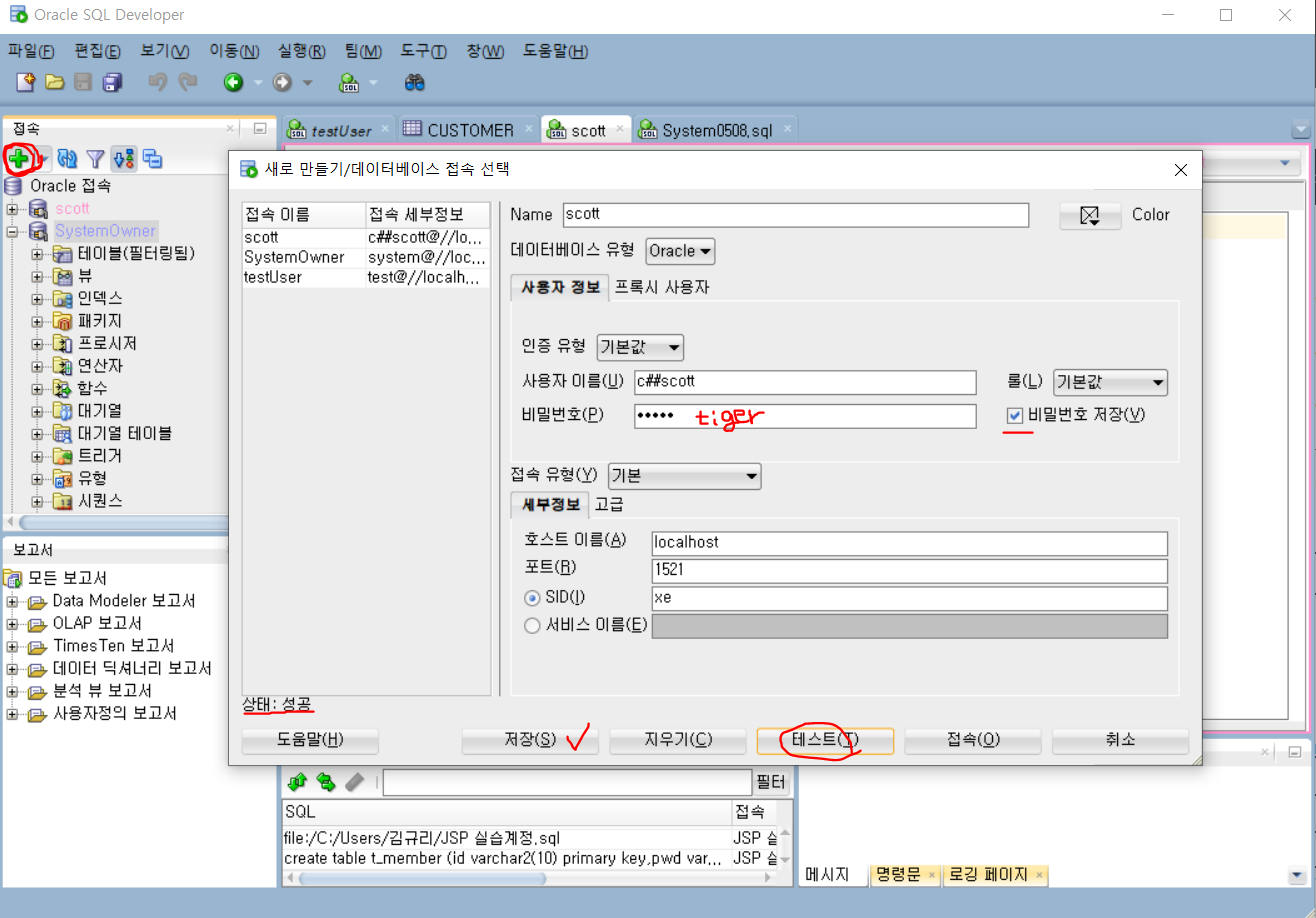Switch to the CUSTOMER tab
The width and height of the screenshot is (1316, 918).
(x=470, y=130)
